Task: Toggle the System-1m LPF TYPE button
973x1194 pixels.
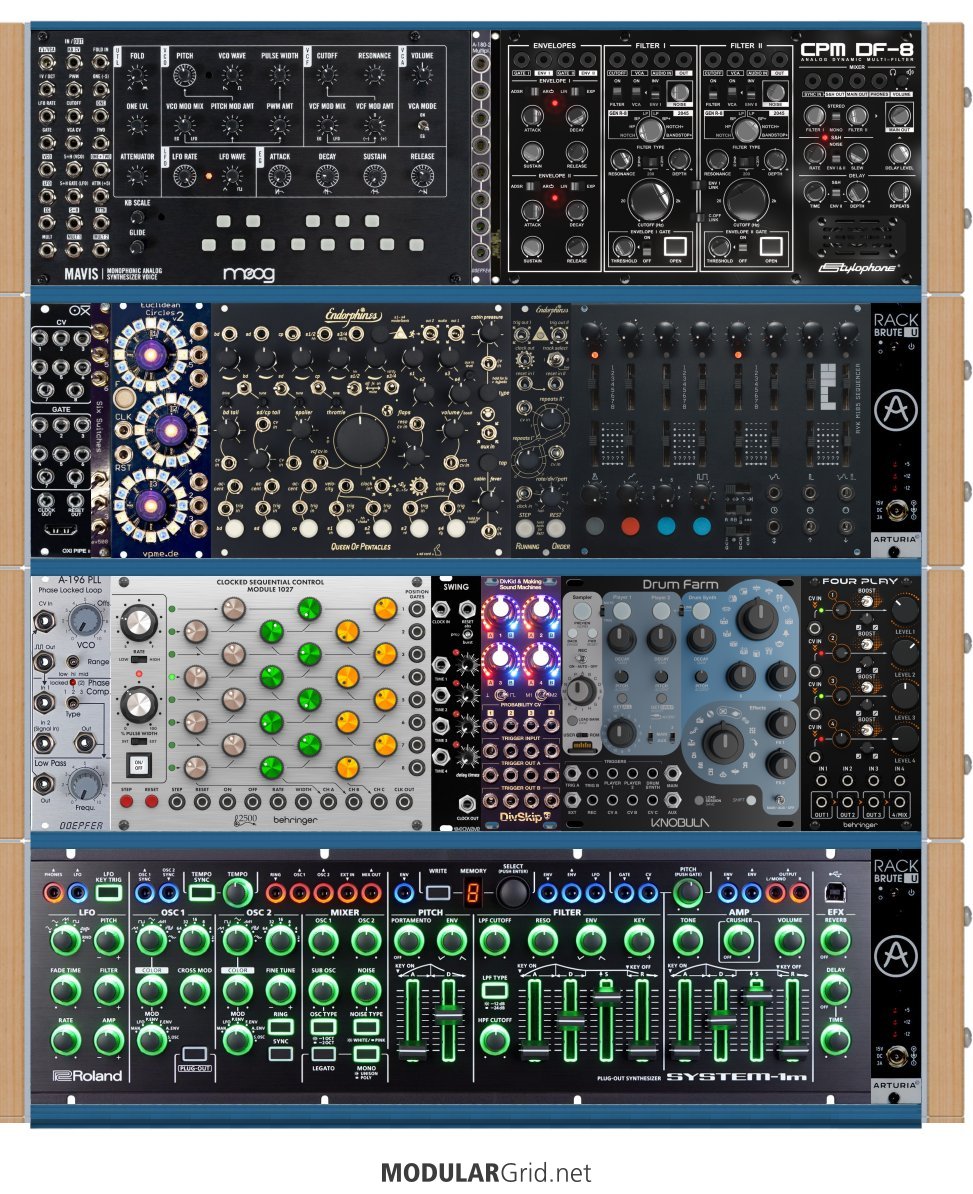Action: 495,990
